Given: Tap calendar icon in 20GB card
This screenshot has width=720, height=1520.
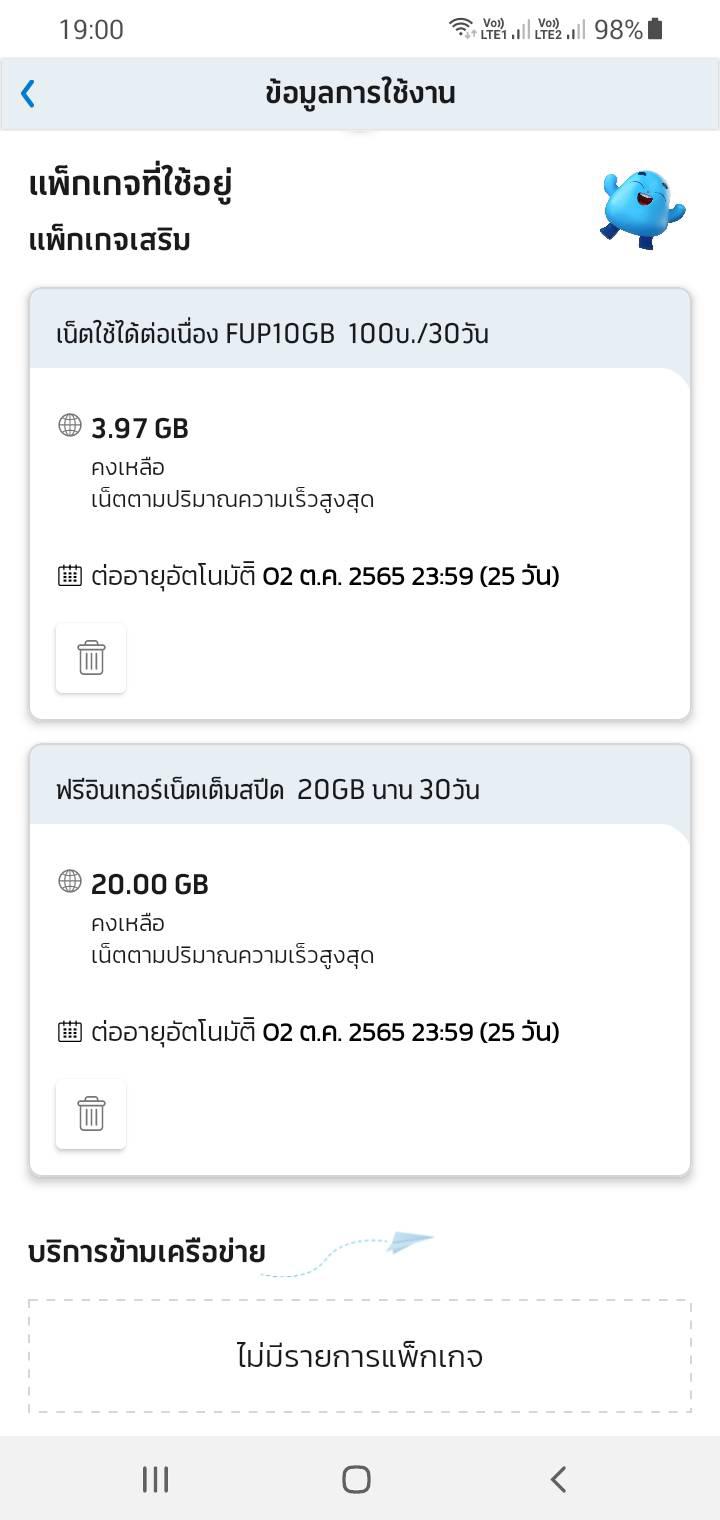Looking at the screenshot, I should point(70,1032).
